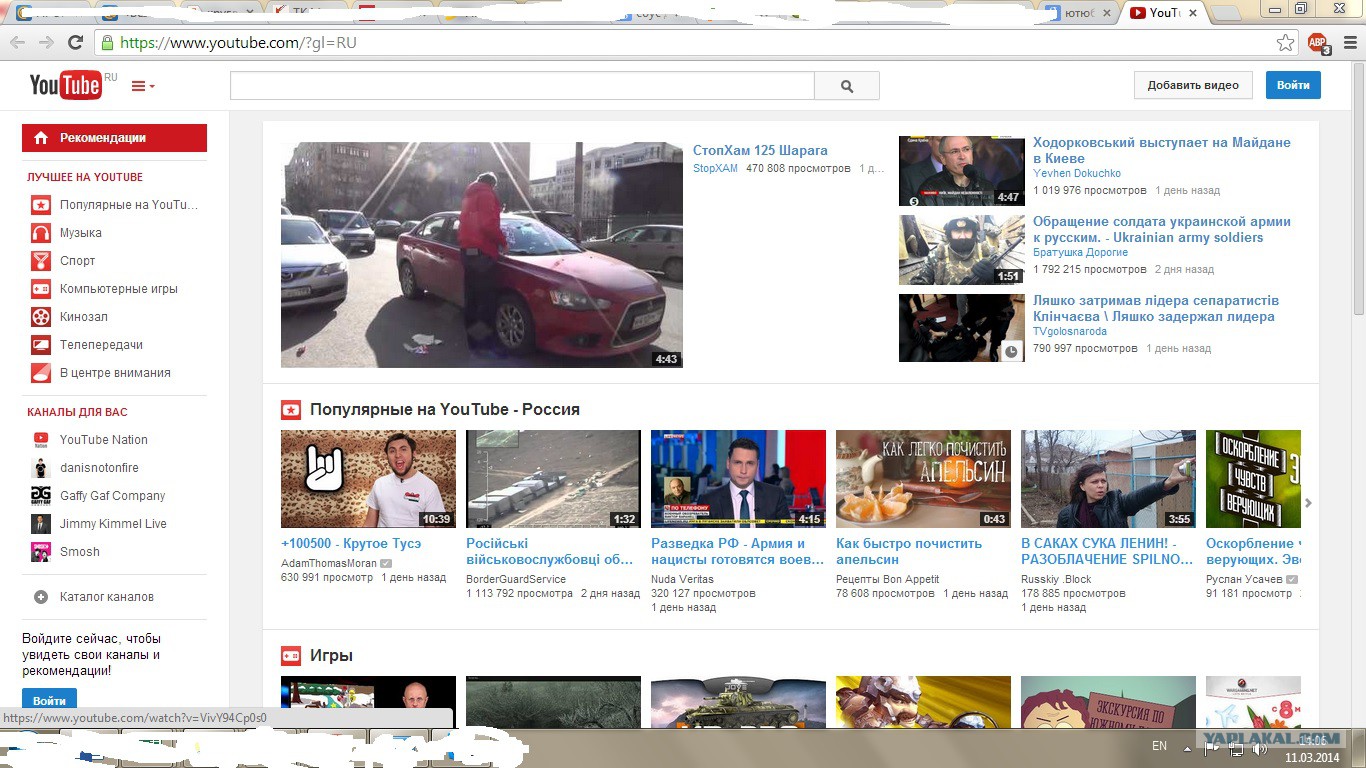Open the StopXAM channel link

[715, 168]
